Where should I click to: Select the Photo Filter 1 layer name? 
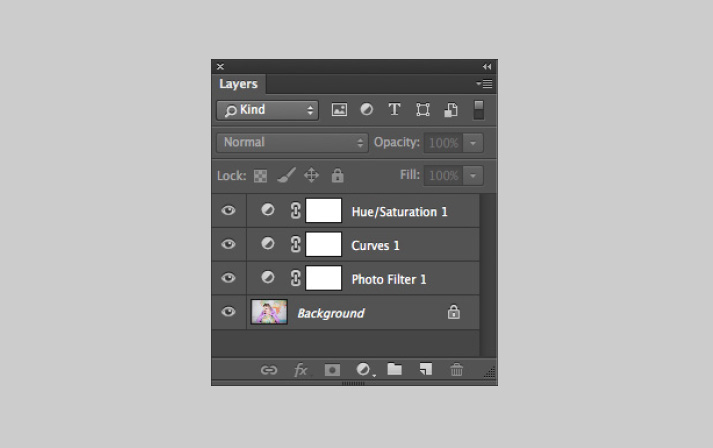[389, 279]
